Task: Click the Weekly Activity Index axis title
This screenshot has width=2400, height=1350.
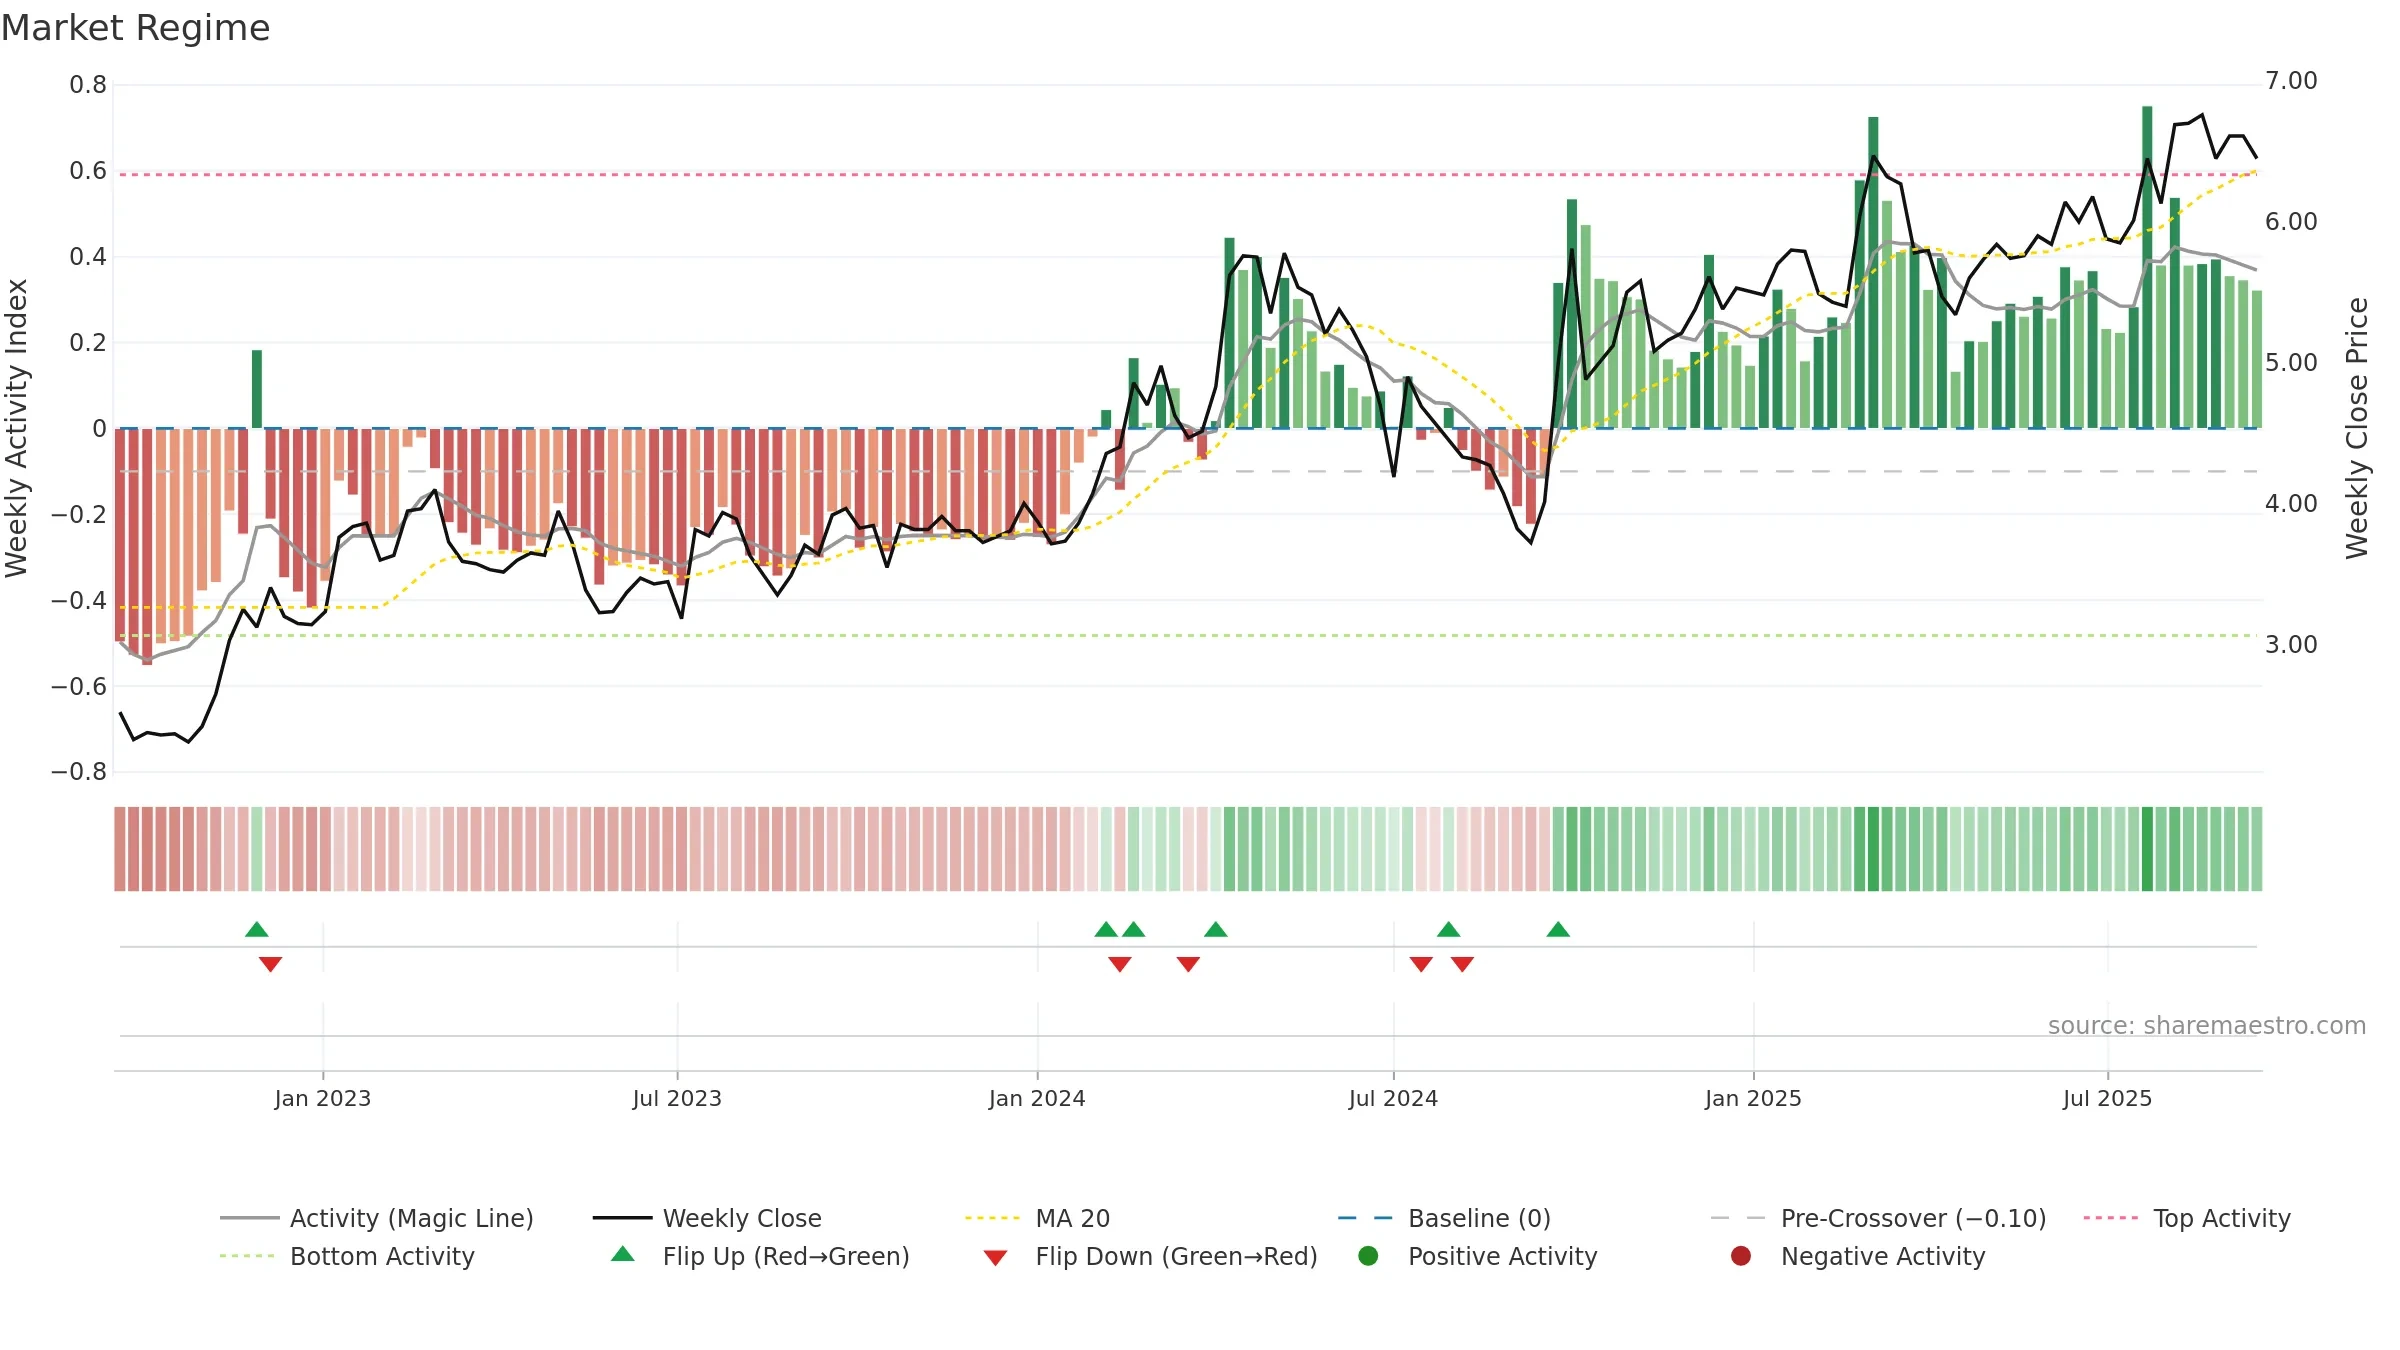Action: coord(17,428)
